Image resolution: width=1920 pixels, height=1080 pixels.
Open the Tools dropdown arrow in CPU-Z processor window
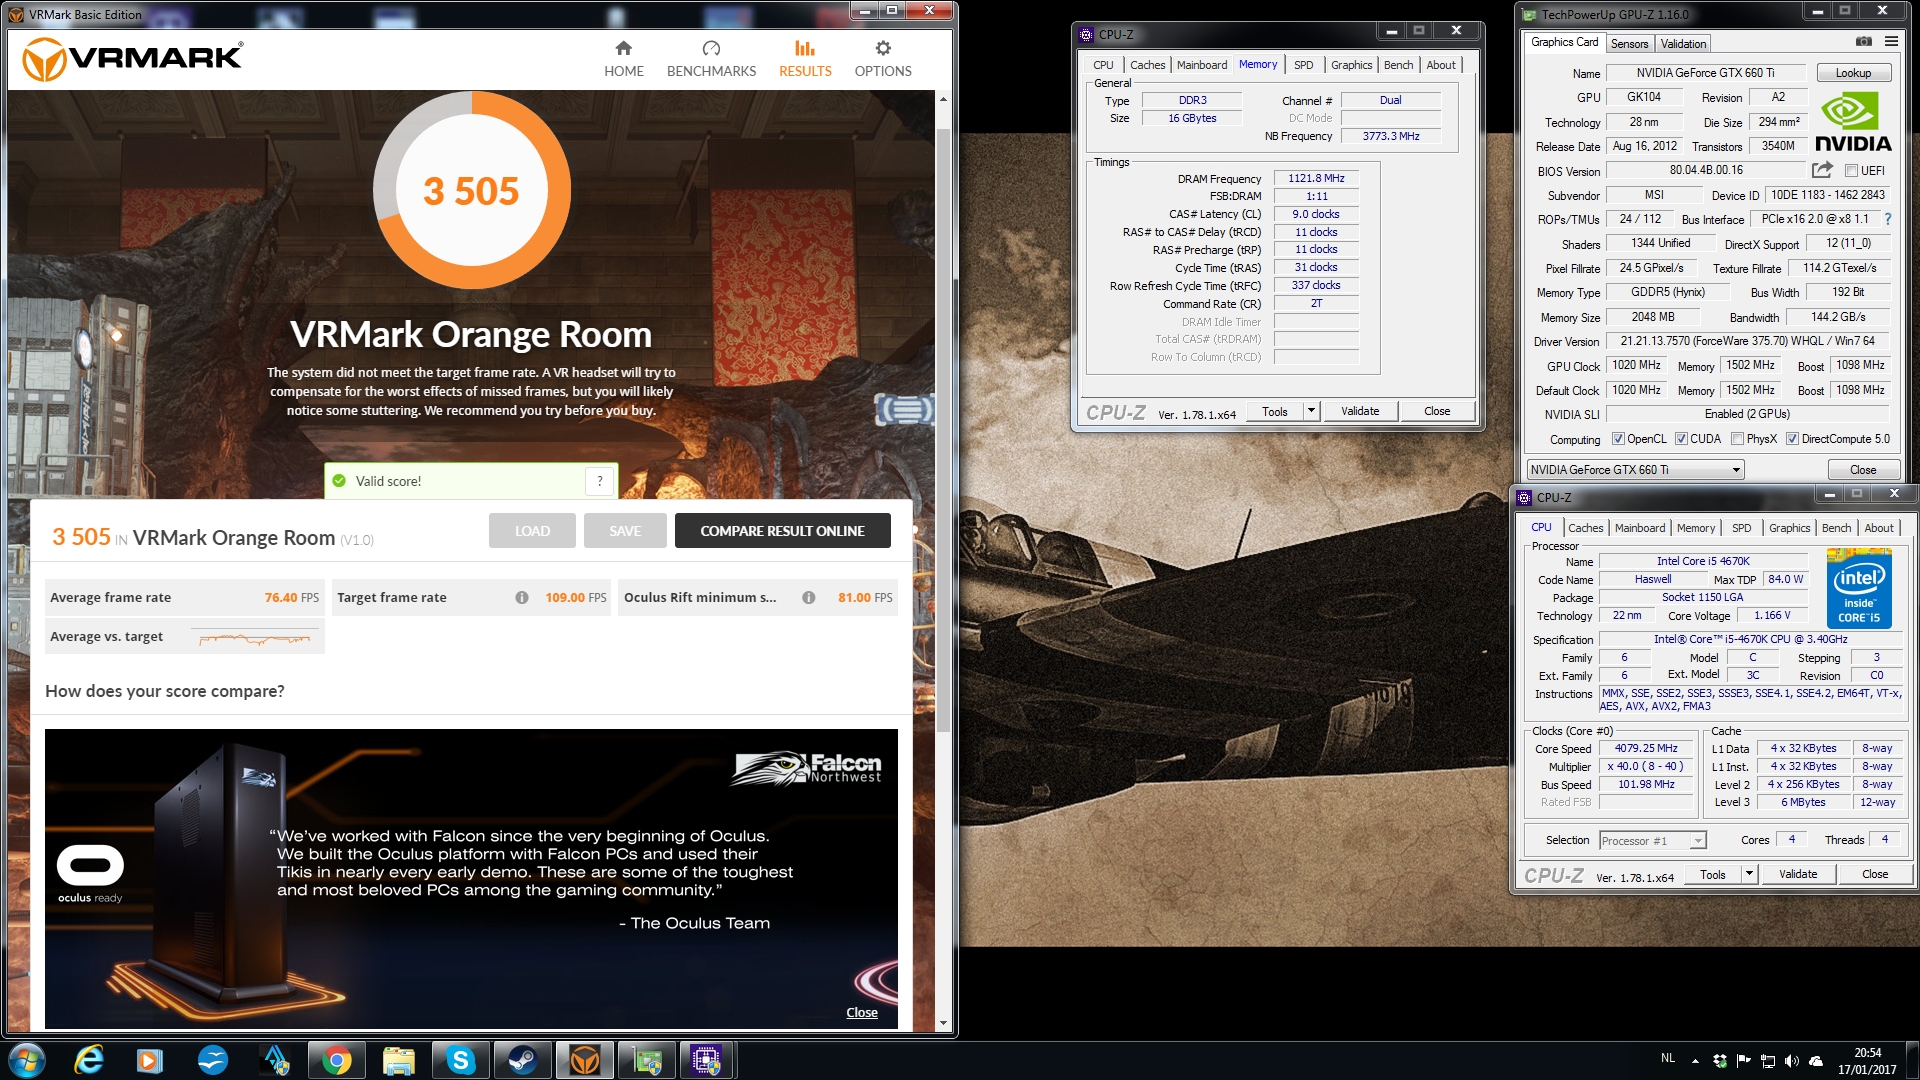tap(1749, 874)
